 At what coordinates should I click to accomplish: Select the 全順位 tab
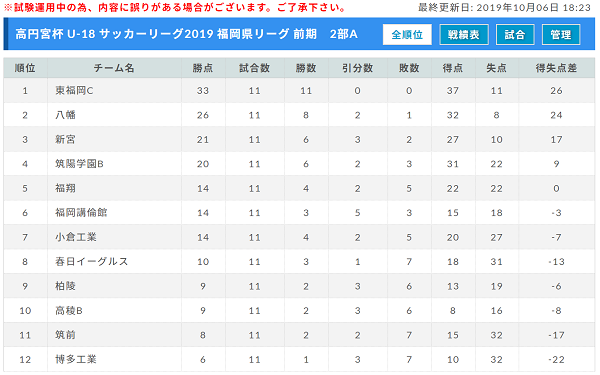point(407,34)
